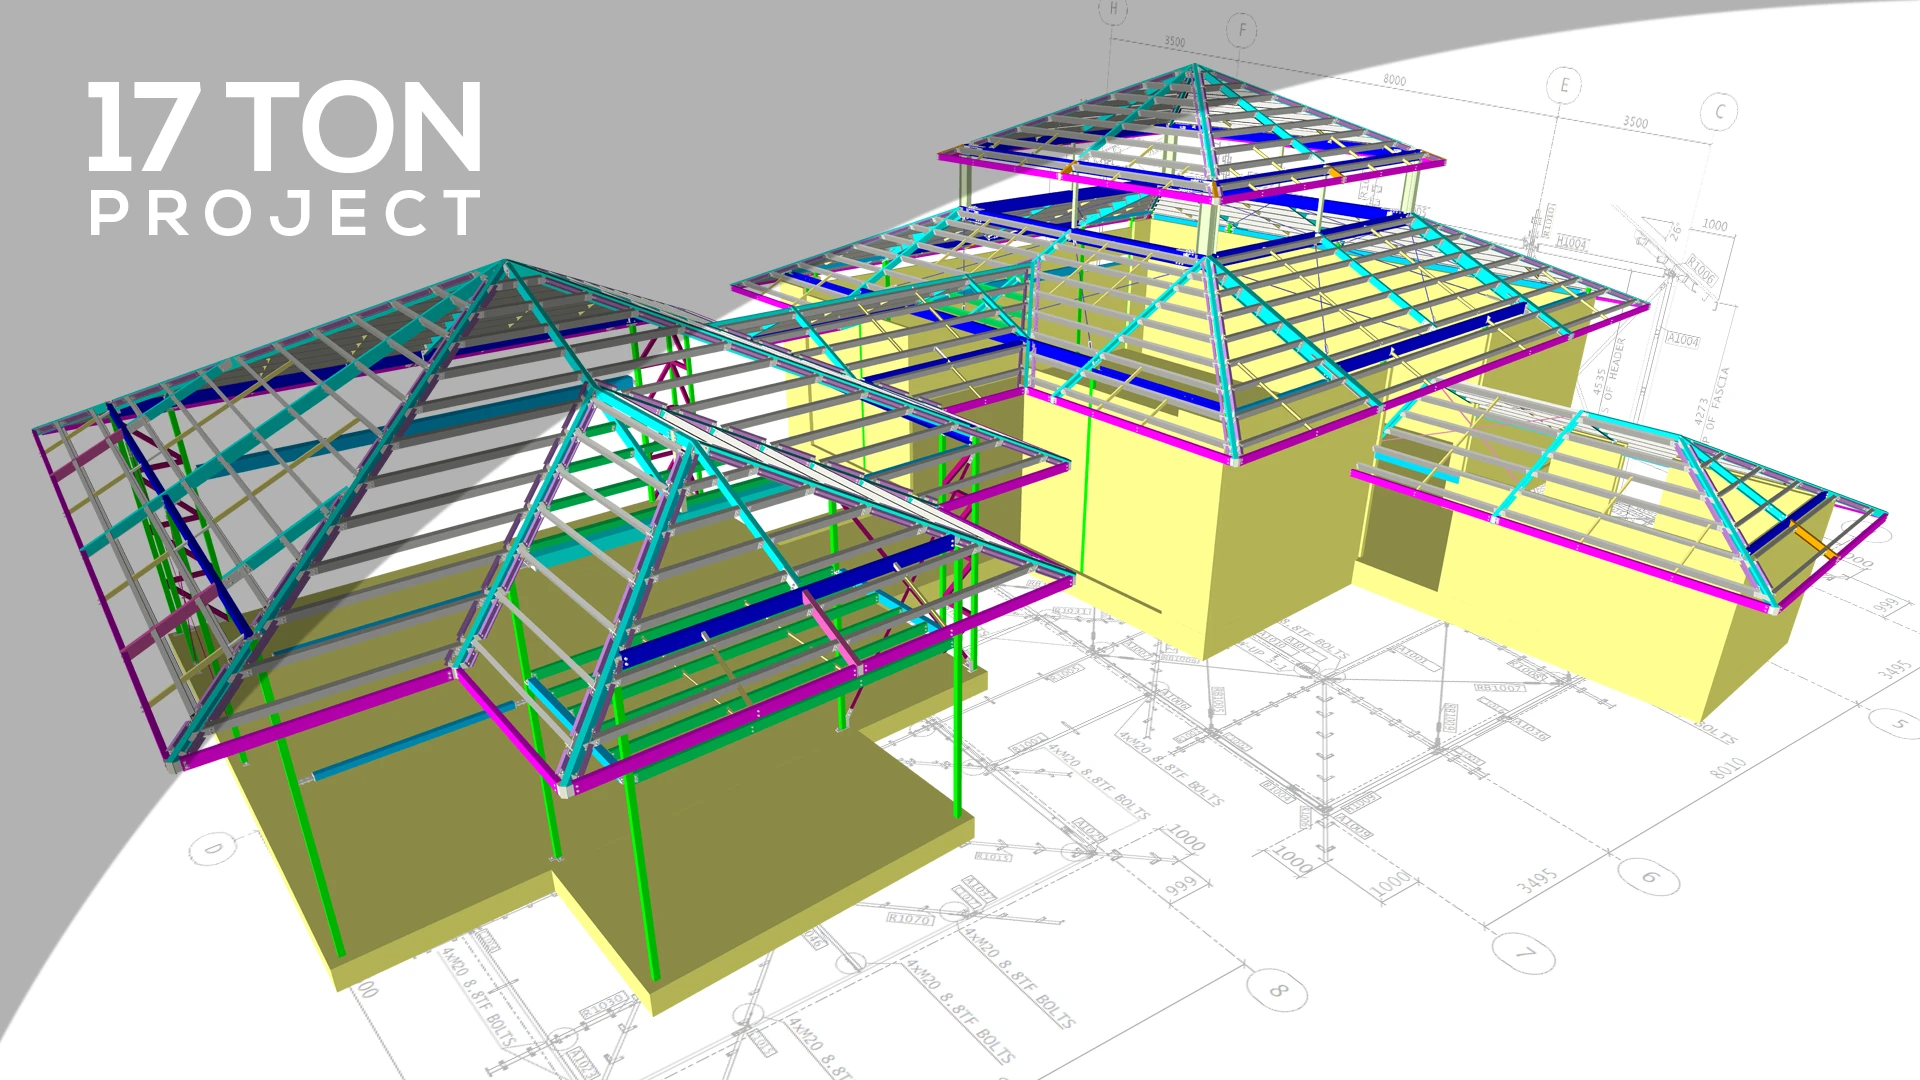Screen dimensions: 1920x1080
Task: Select grid bubble number 6
Action: point(1651,878)
